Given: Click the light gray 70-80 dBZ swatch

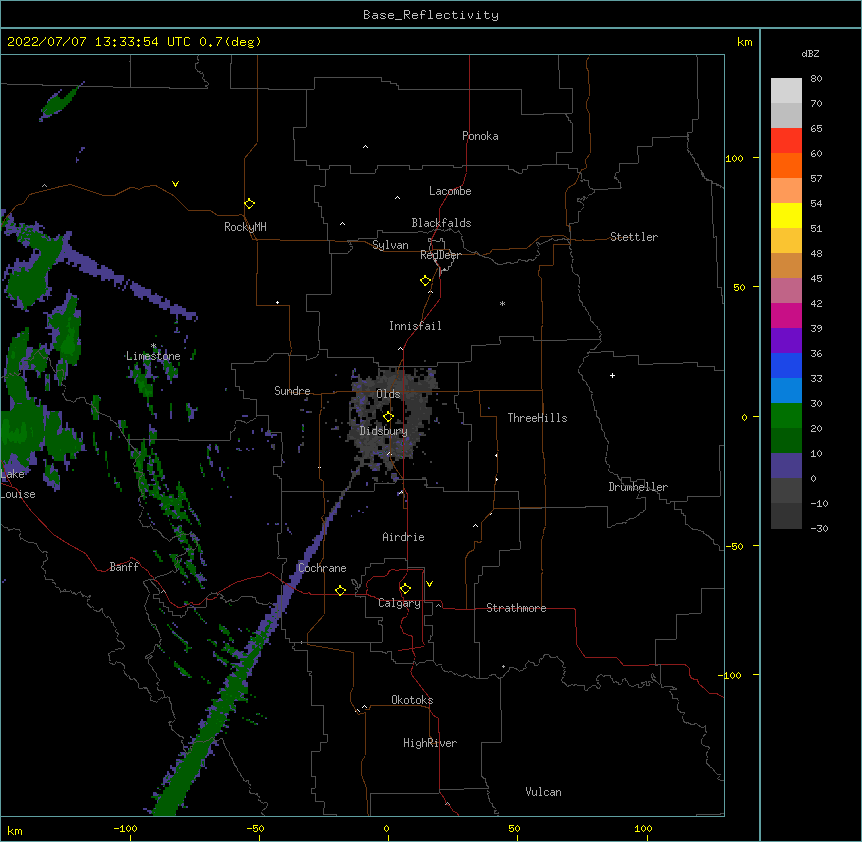Looking at the screenshot, I should pyautogui.click(x=786, y=91).
